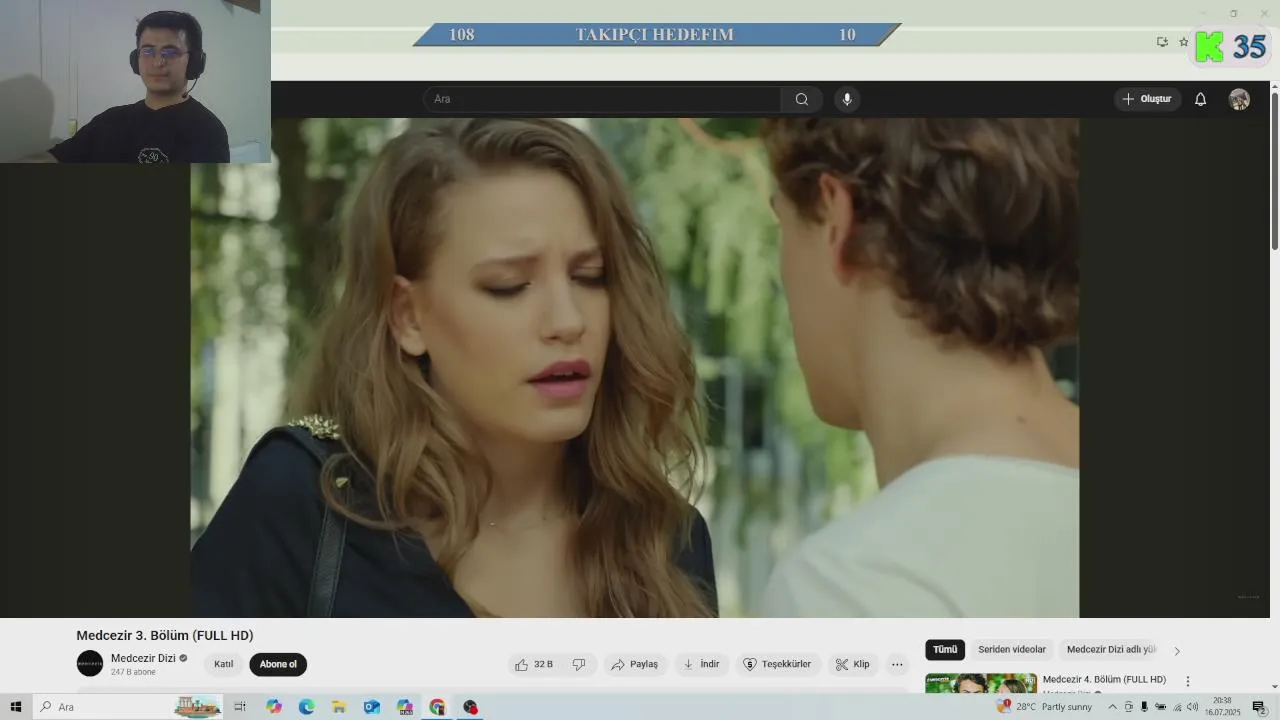Viewport: 1280px width, 720px height.
Task: Click the Meet Now camera tray icon
Action: point(1128,707)
